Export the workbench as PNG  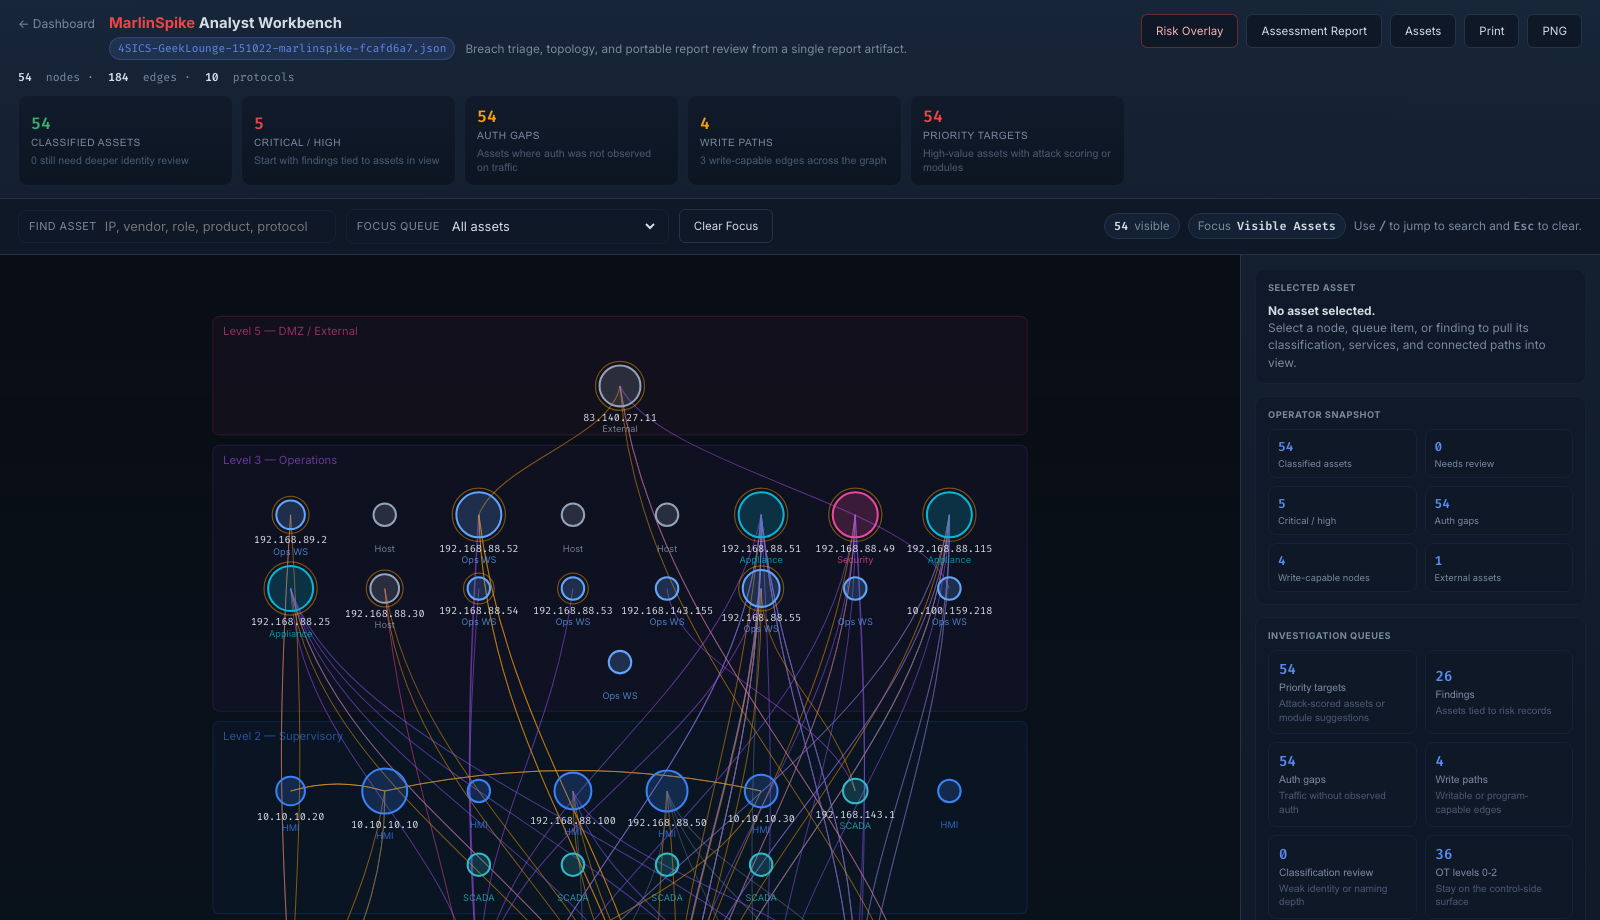pos(1554,30)
